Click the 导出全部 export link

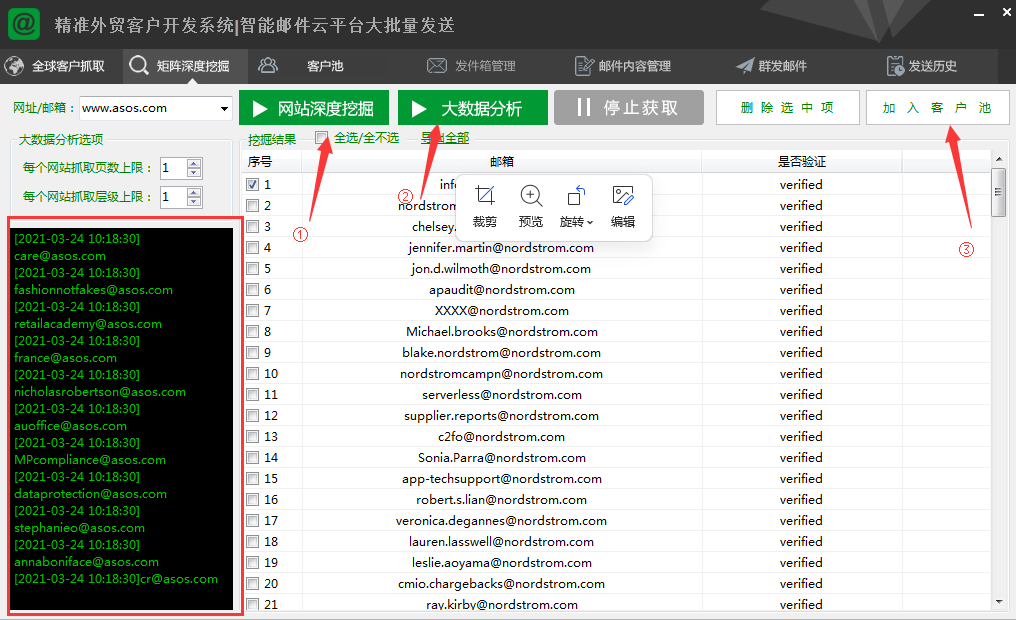point(445,138)
